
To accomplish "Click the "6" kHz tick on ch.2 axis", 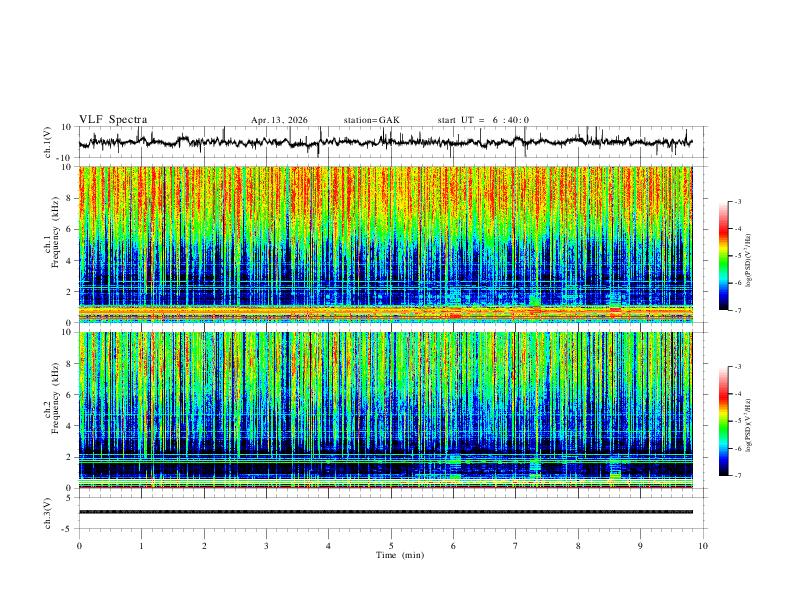I will [x=70, y=395].
